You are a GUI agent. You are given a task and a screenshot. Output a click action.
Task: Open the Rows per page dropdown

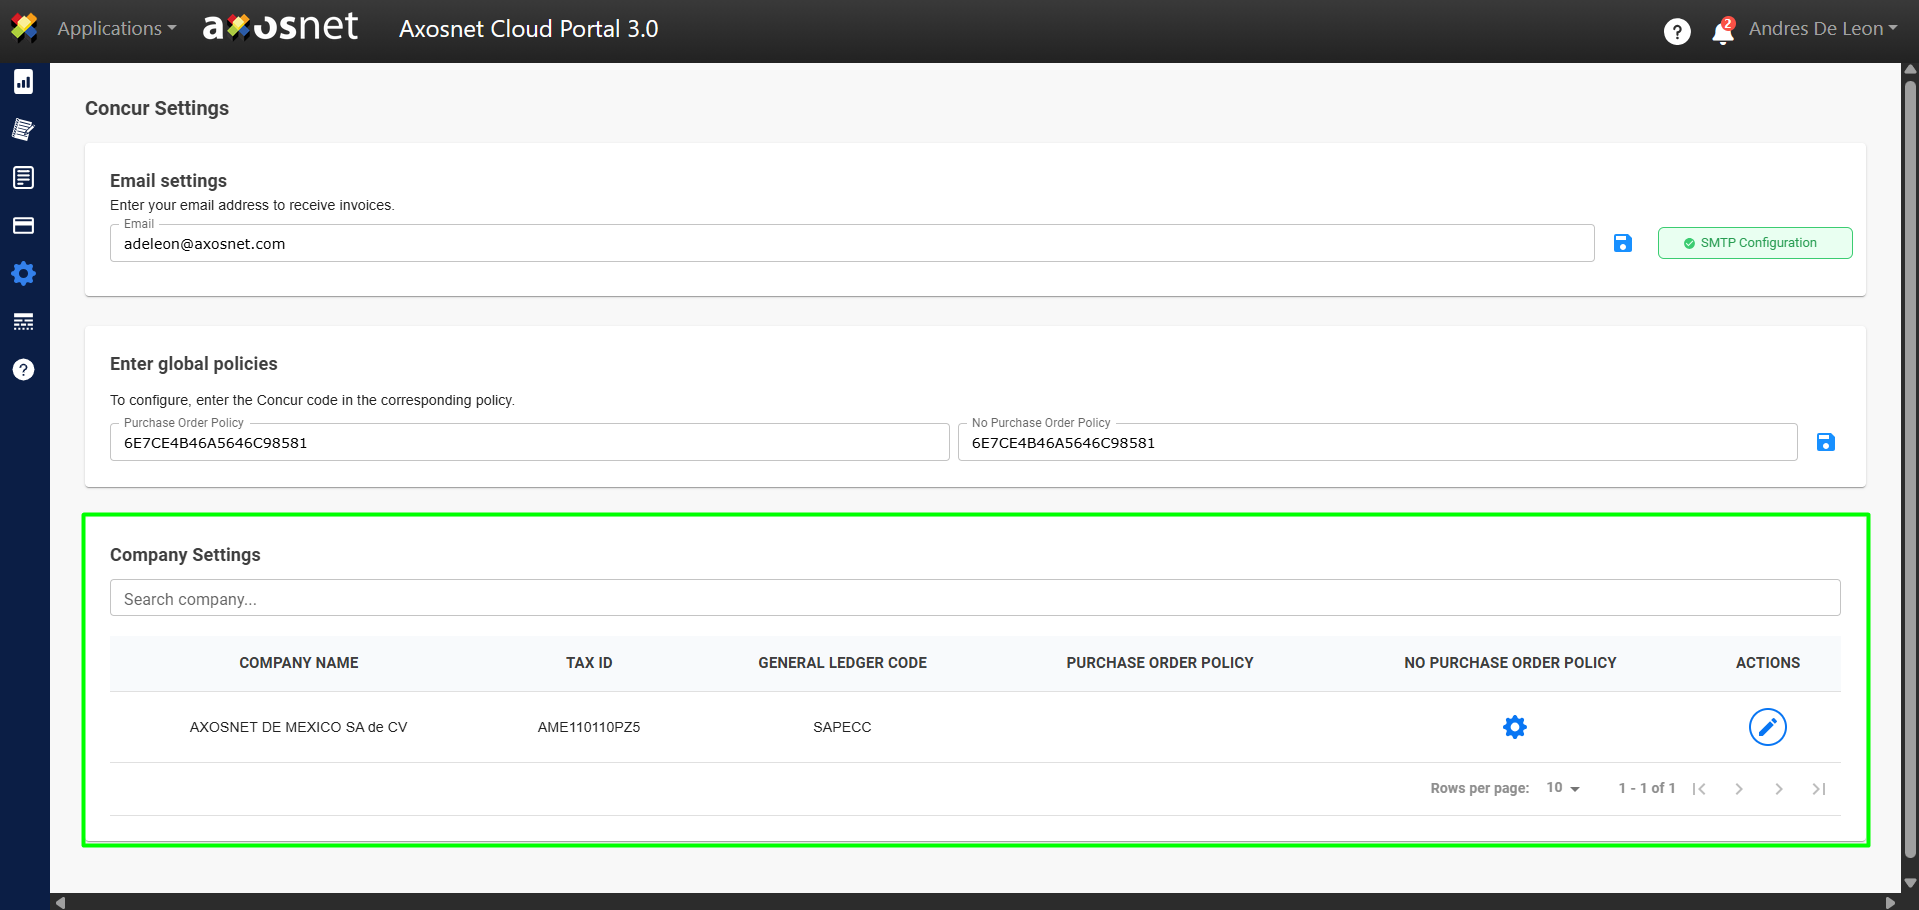[1563, 788]
